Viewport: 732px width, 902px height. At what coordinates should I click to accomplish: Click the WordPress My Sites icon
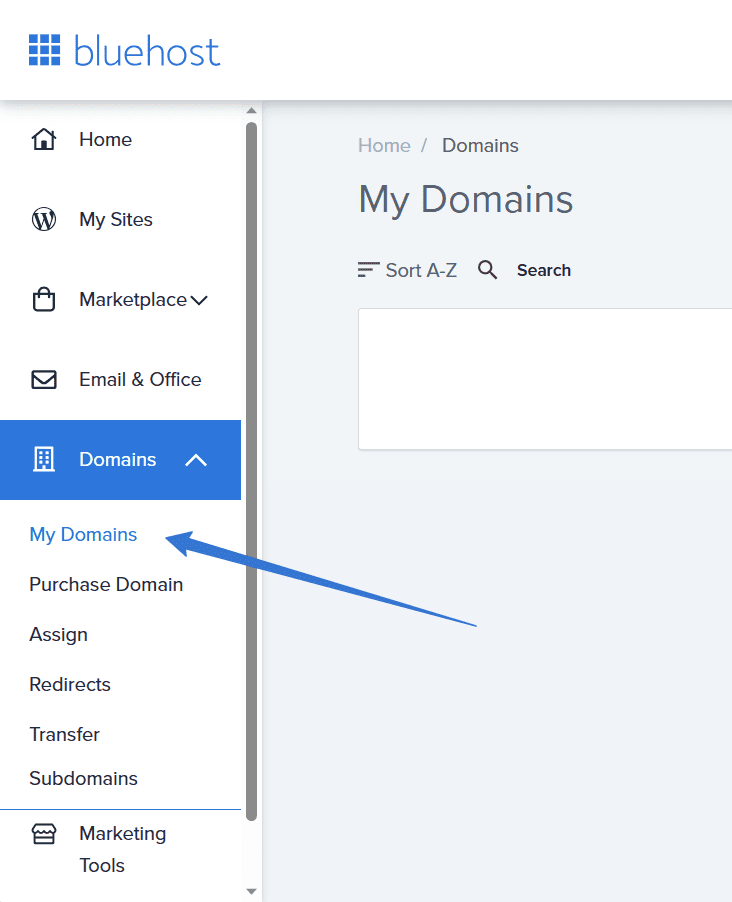pyautogui.click(x=44, y=219)
